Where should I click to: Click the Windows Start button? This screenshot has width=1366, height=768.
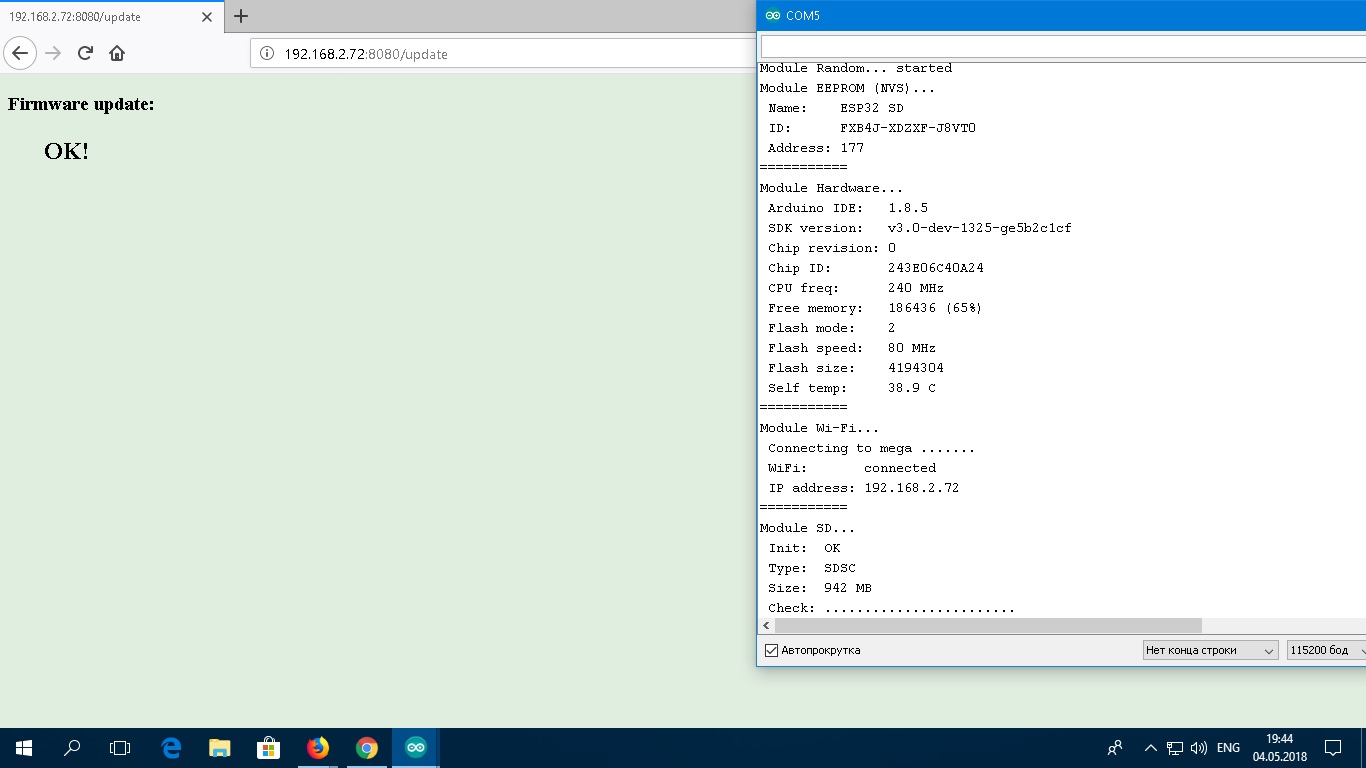click(24, 748)
